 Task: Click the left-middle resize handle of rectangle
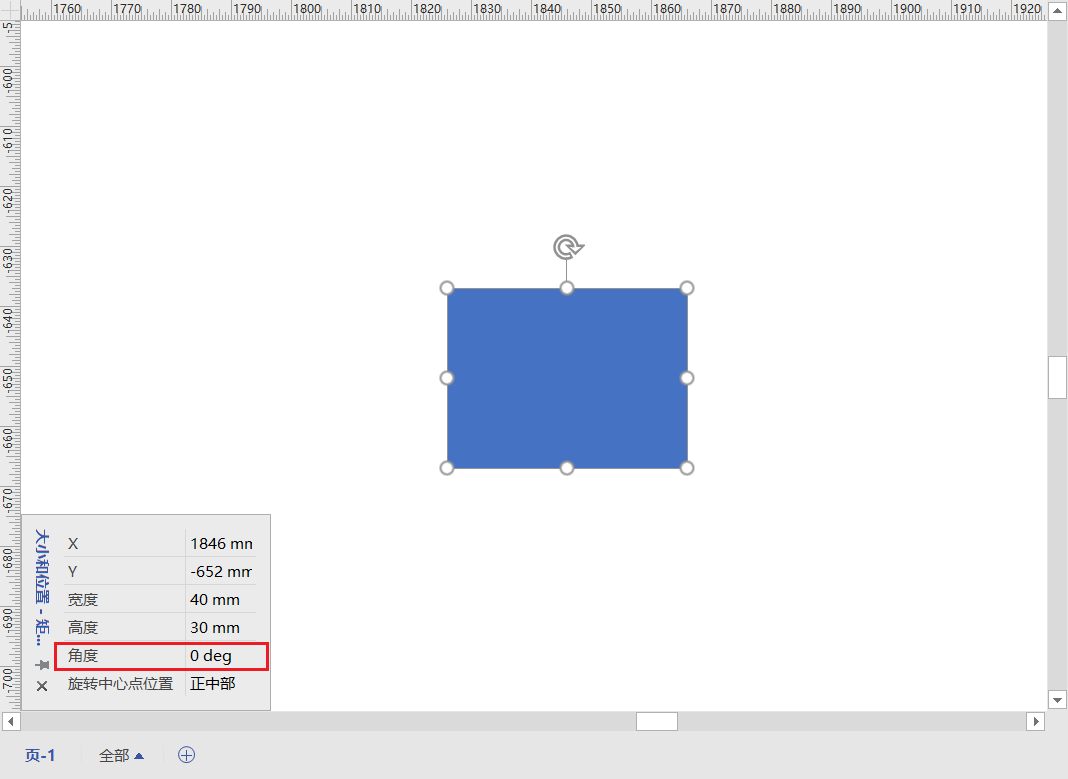(x=447, y=378)
